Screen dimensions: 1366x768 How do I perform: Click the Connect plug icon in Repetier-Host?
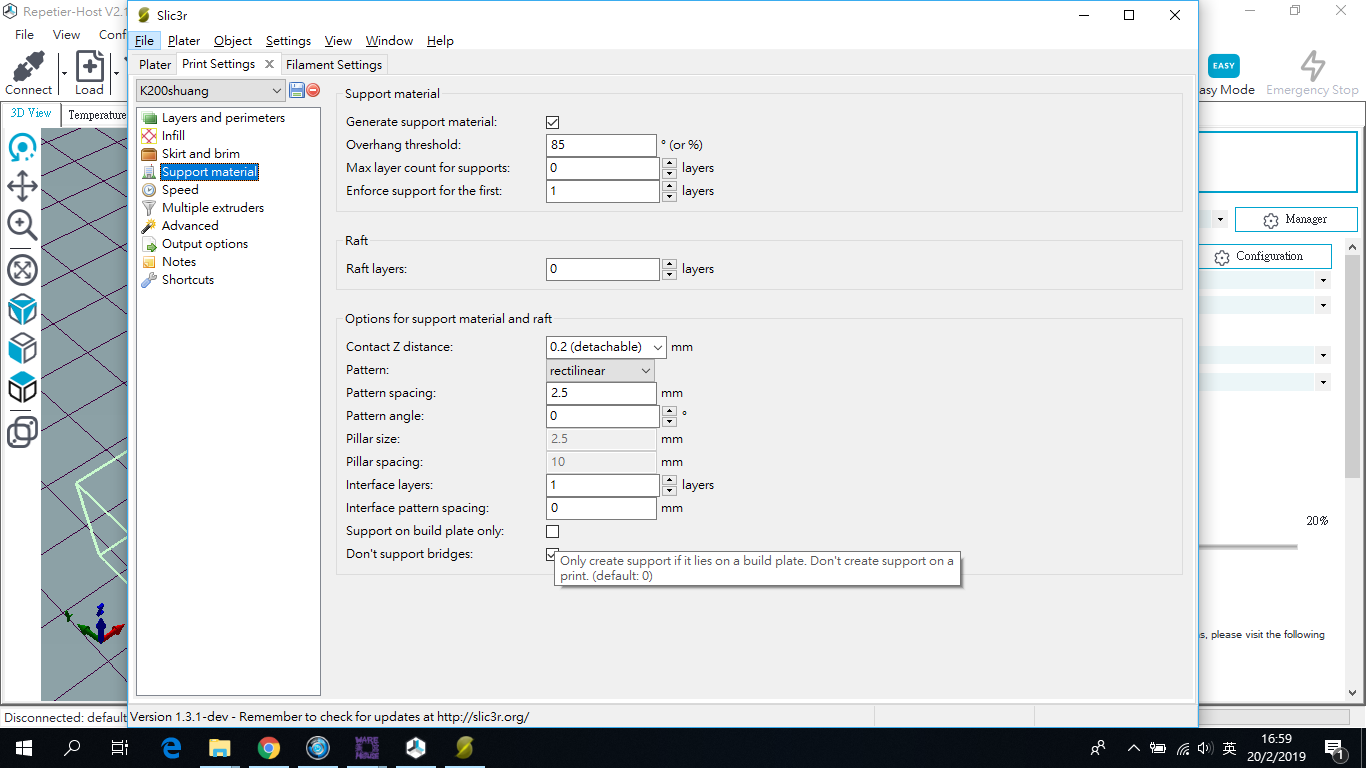[x=29, y=67]
